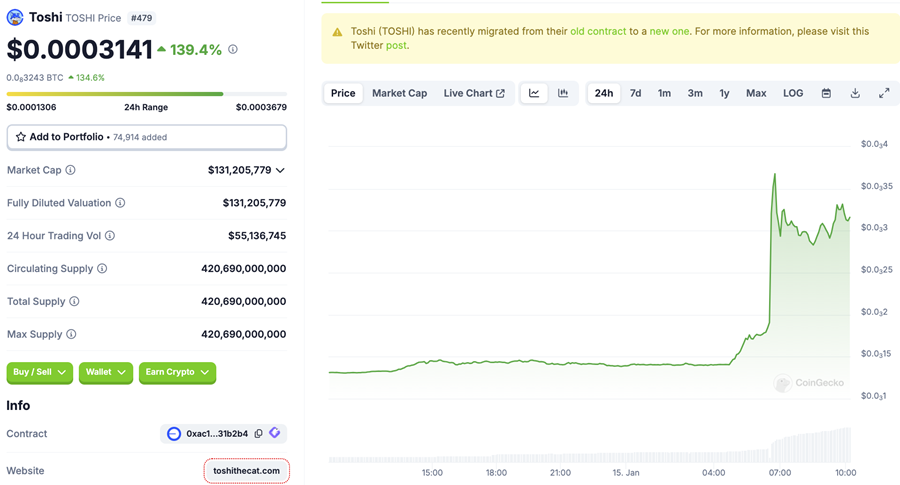Click Total Supply info icon

[x=74, y=301]
